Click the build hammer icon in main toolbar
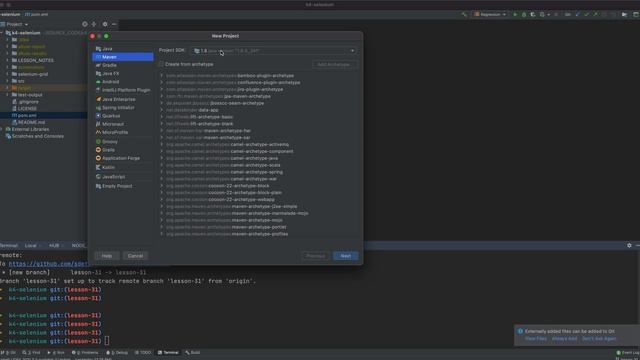The width and height of the screenshot is (640, 360). (464, 14)
